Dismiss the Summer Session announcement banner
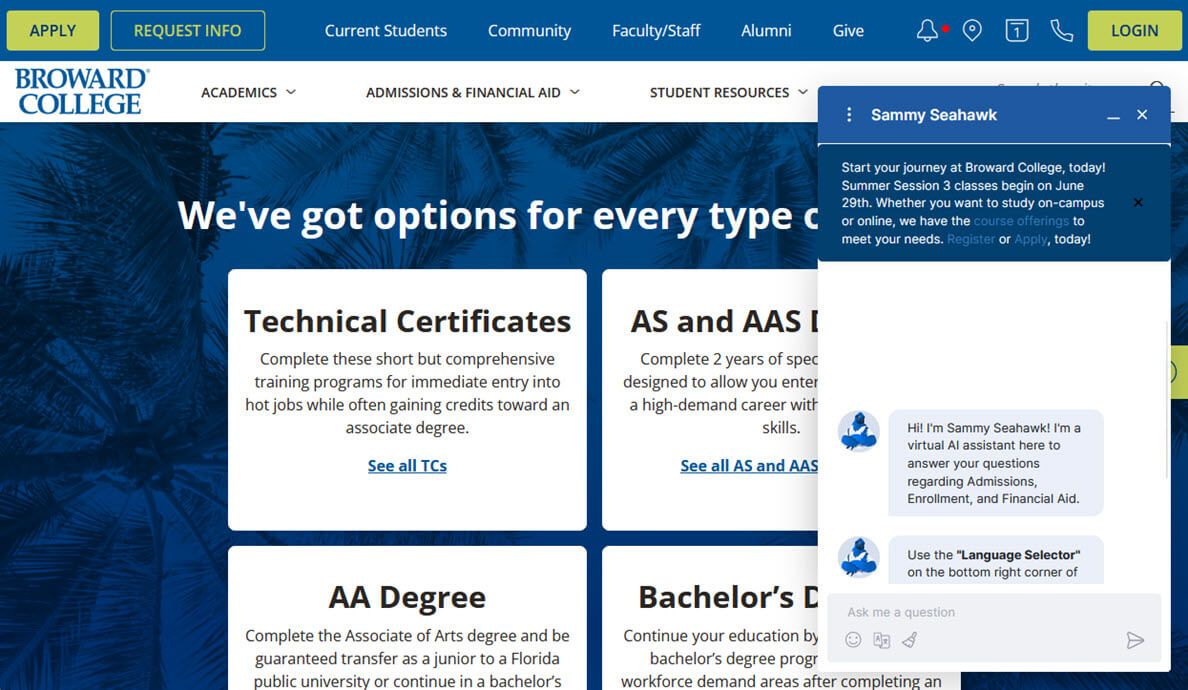Viewport: 1188px width, 690px height. coord(1138,202)
